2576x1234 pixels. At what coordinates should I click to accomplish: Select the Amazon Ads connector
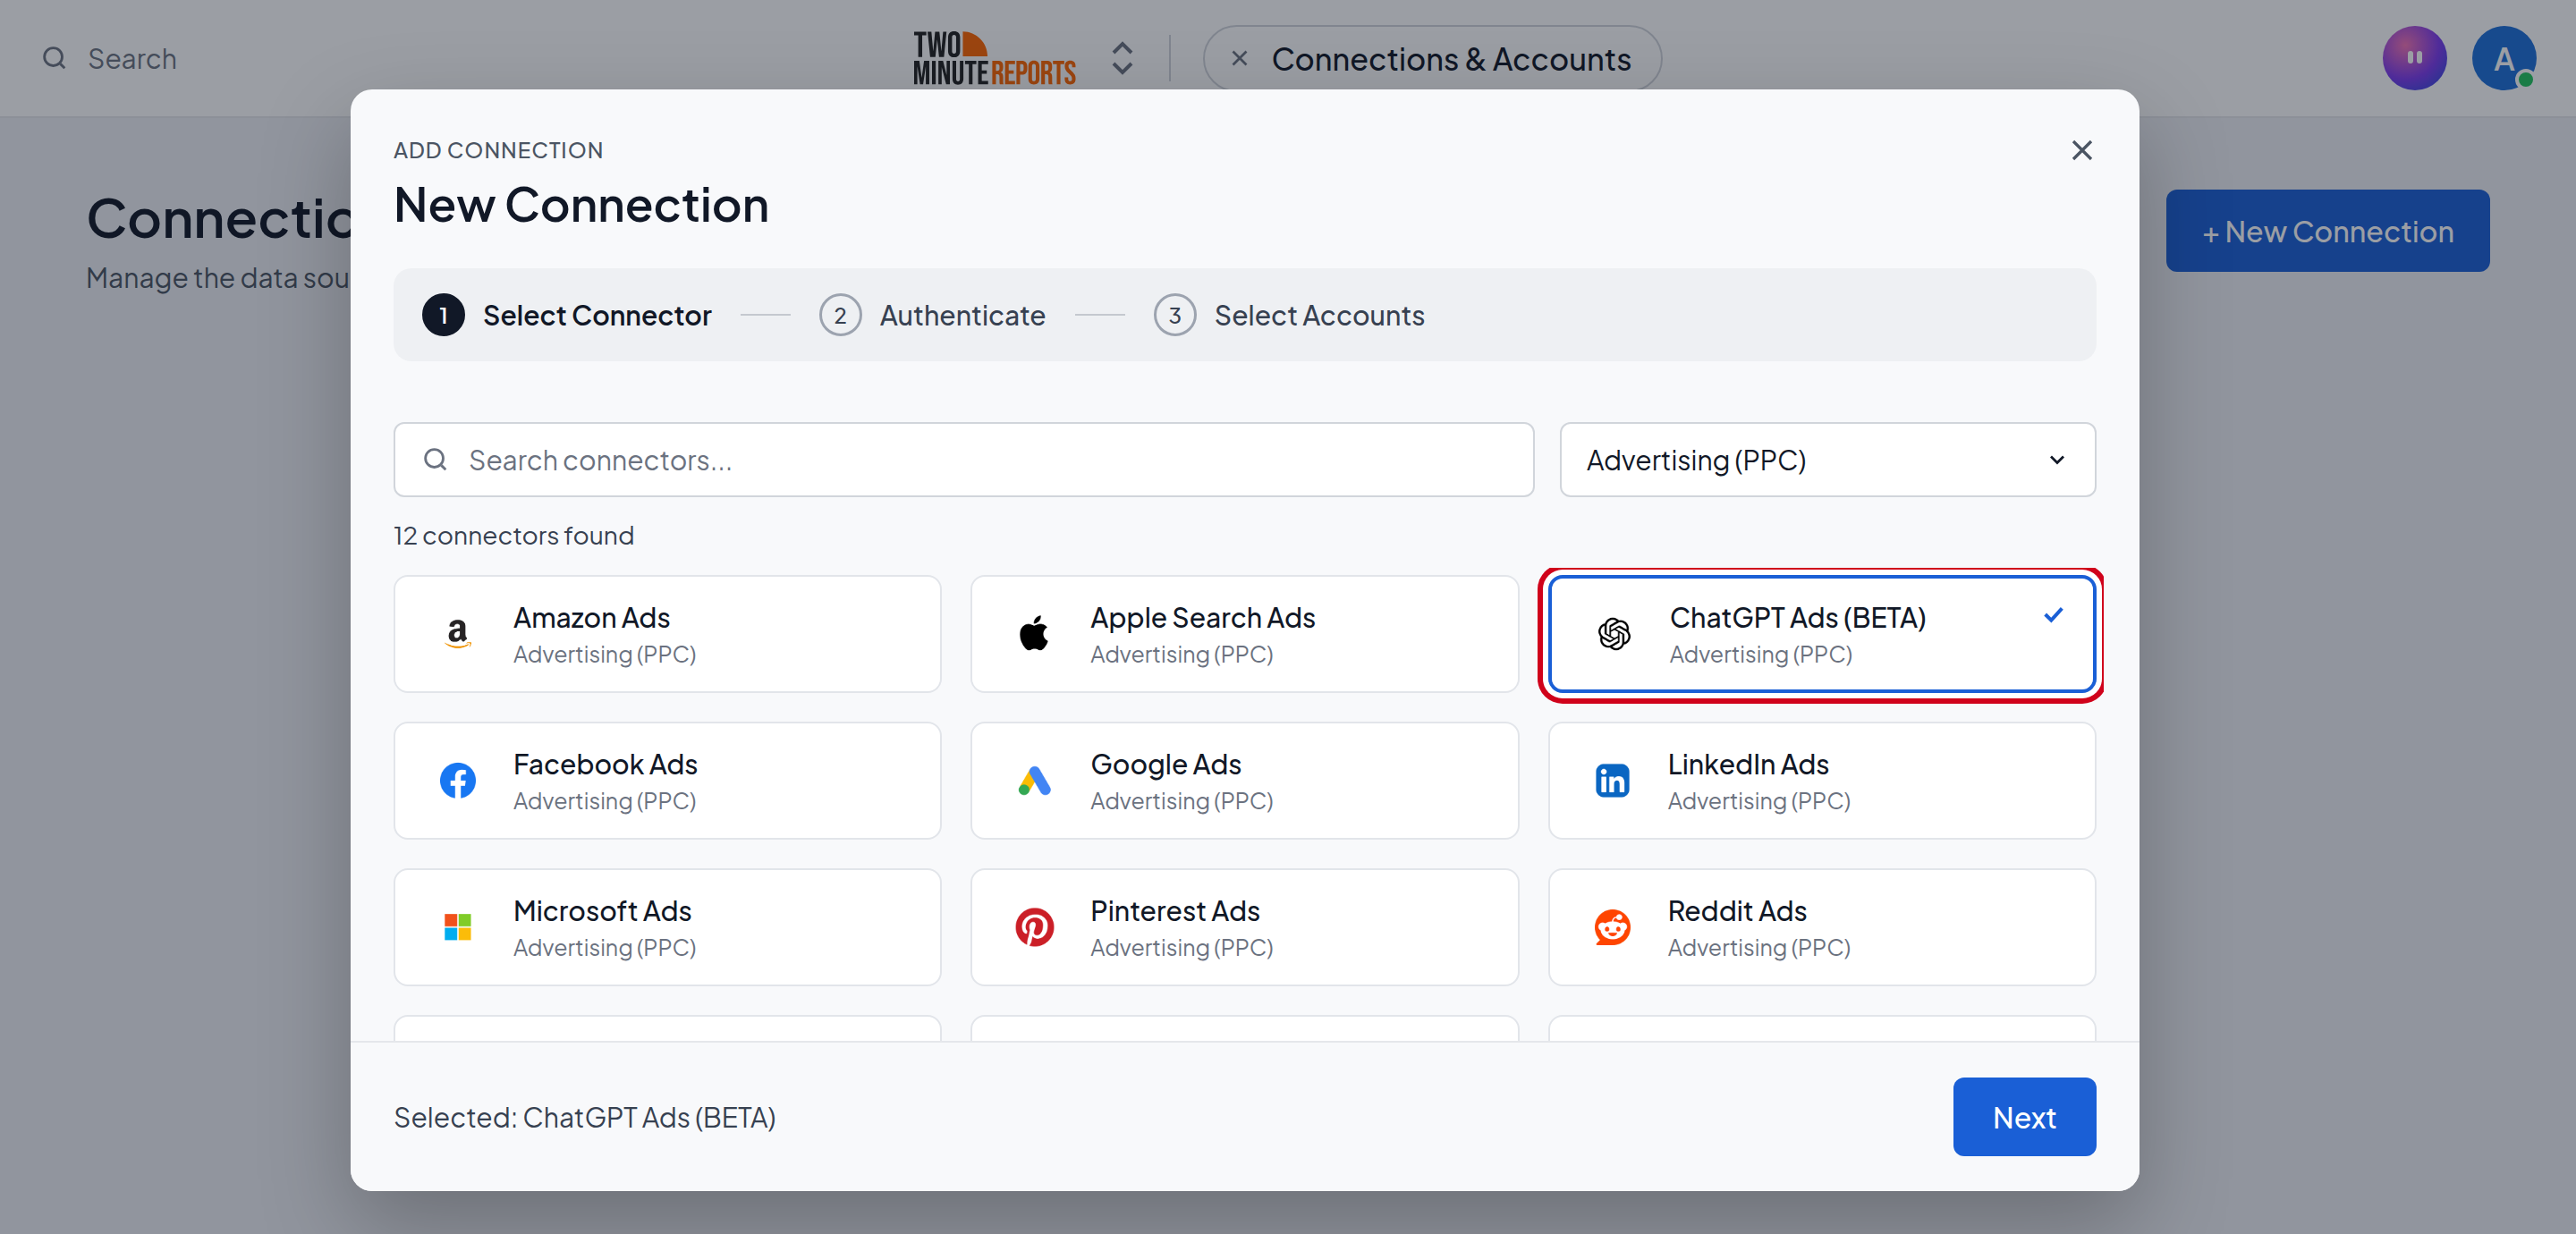click(x=667, y=633)
